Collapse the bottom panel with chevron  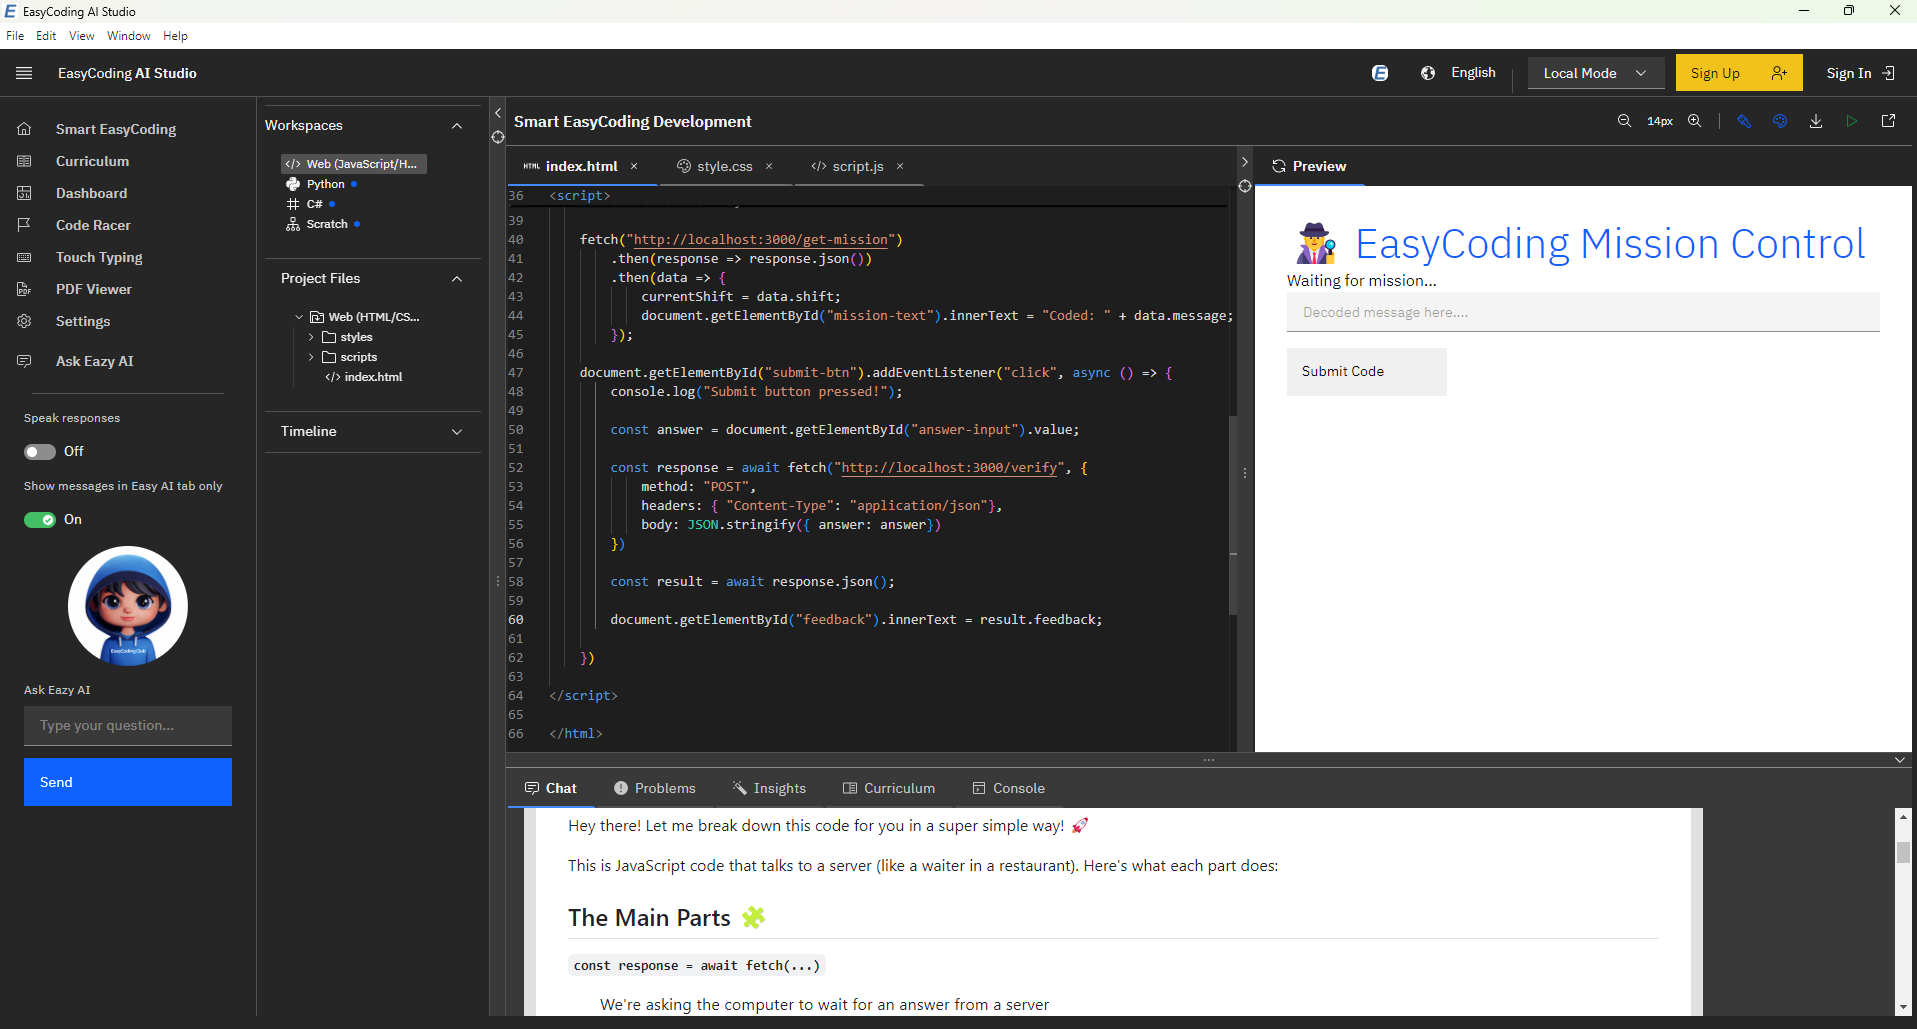click(x=1900, y=760)
